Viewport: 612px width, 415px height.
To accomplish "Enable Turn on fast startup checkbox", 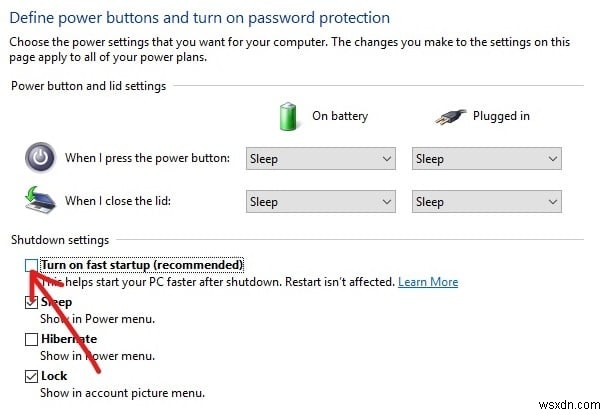I will pos(32,265).
